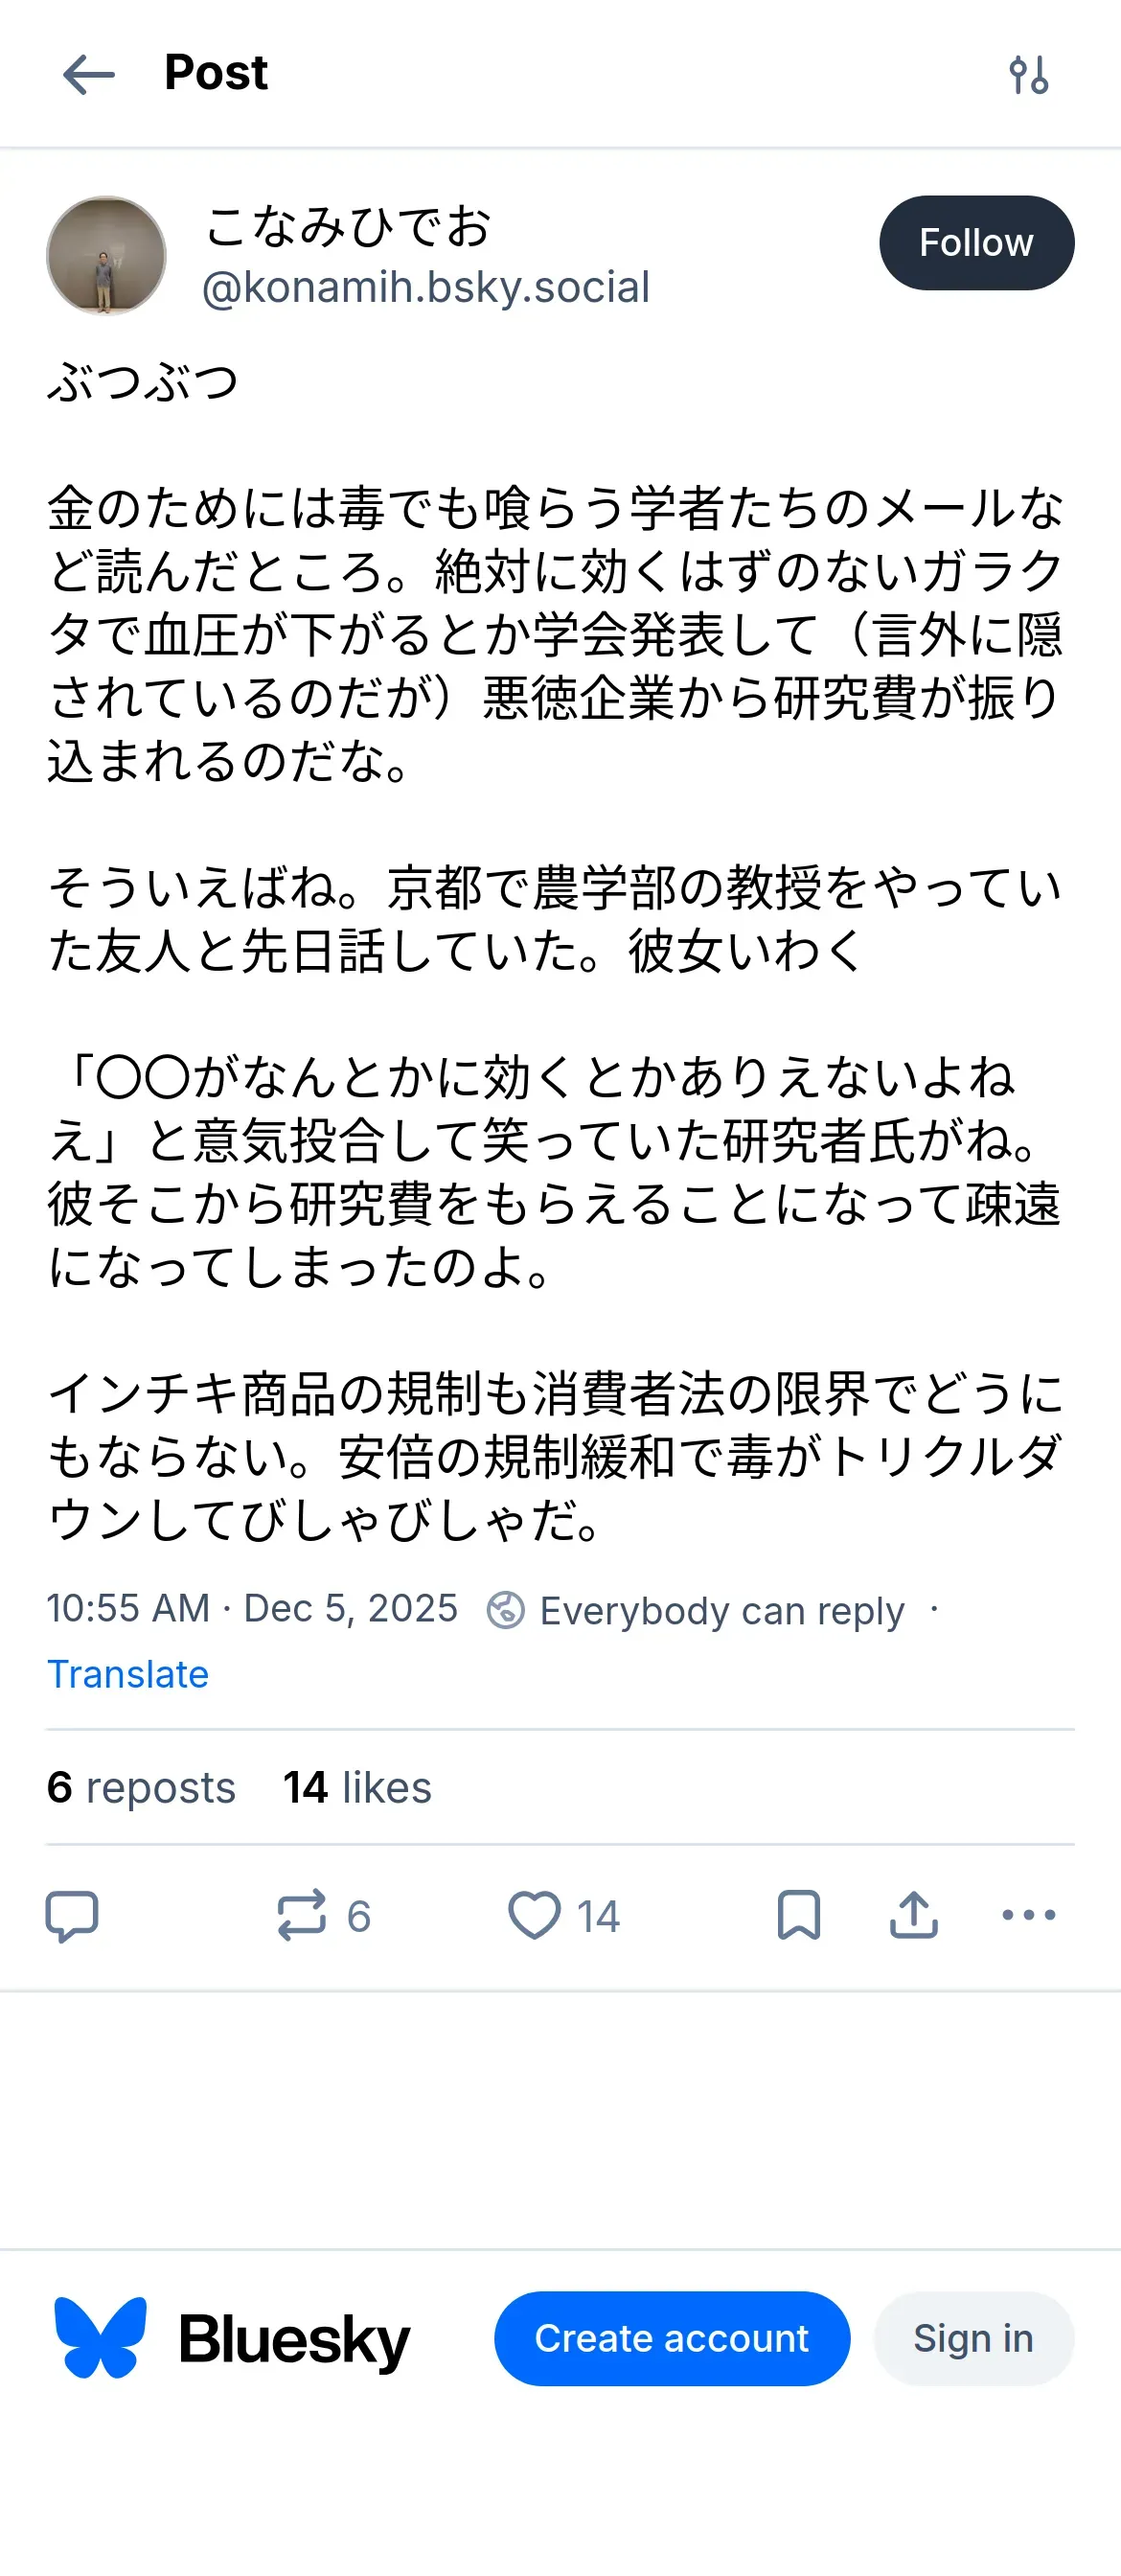Open the three-dot more options menu

pyautogui.click(x=1028, y=1915)
